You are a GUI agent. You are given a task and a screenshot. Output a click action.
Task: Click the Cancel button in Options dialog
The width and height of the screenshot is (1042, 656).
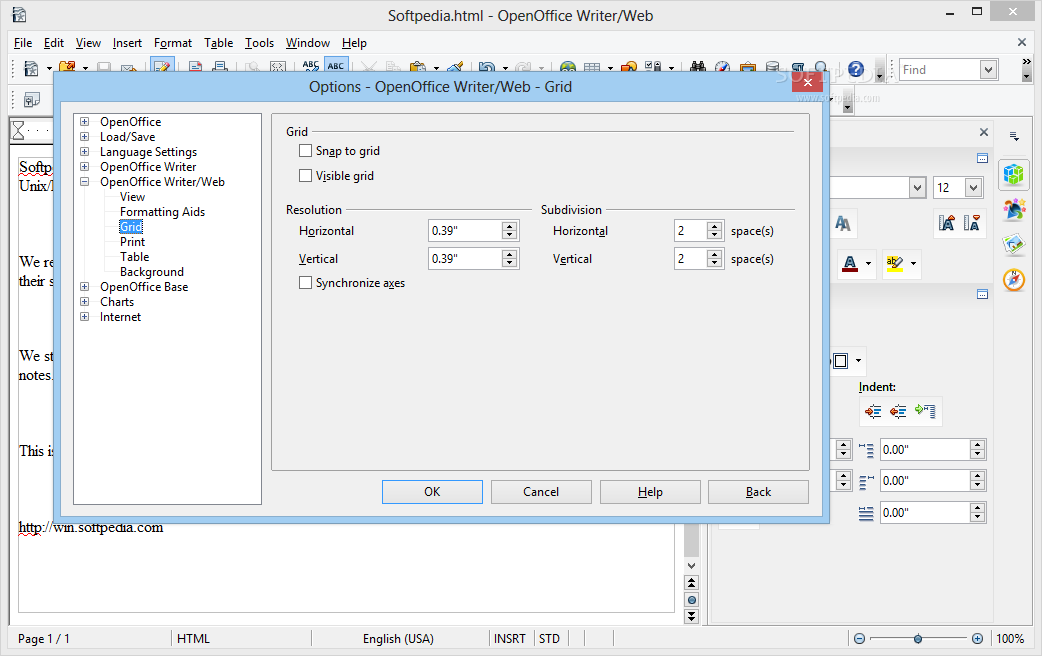[541, 492]
